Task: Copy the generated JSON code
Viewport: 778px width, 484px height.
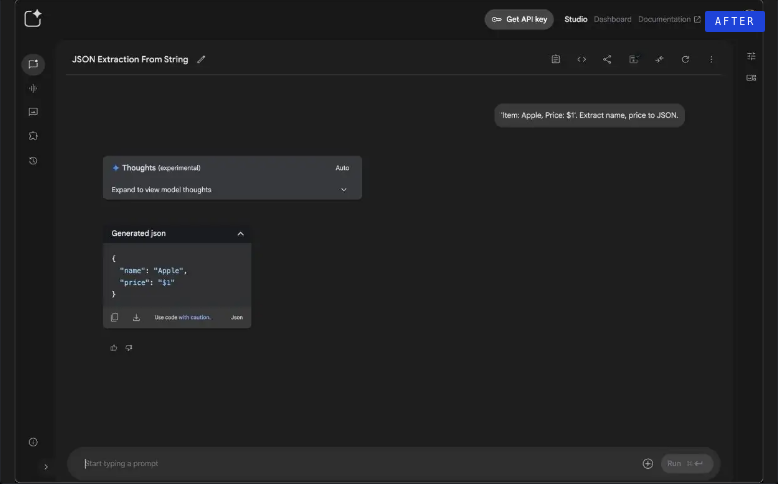Action: [x=115, y=317]
